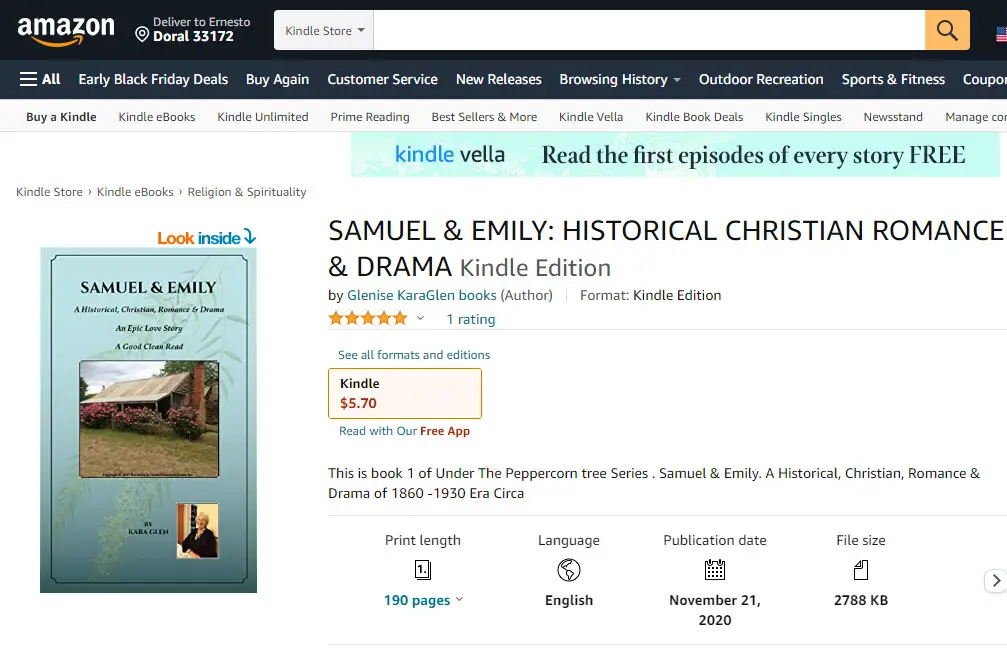
Task: Expand the star rating breakdown chevron
Action: (420, 319)
